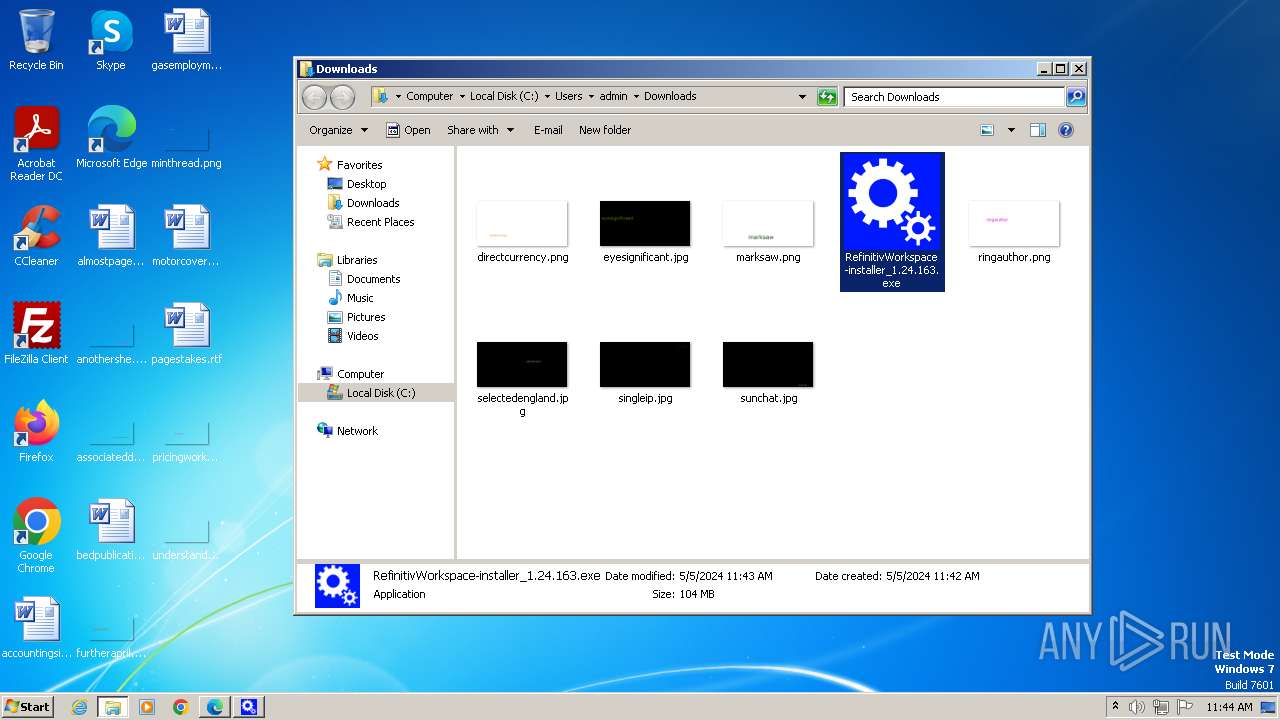Viewport: 1280px width, 720px height.
Task: Select the RefinitivWorkspace installer file
Action: coord(892,222)
